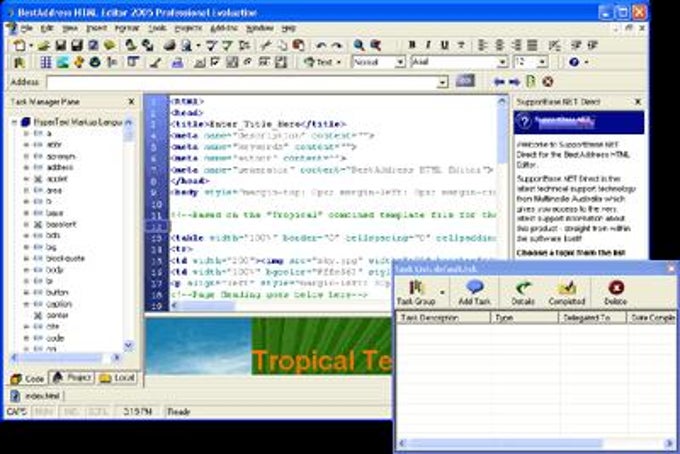The image size is (680, 454).
Task: Click the Find and Replace icon
Action: tap(376, 45)
